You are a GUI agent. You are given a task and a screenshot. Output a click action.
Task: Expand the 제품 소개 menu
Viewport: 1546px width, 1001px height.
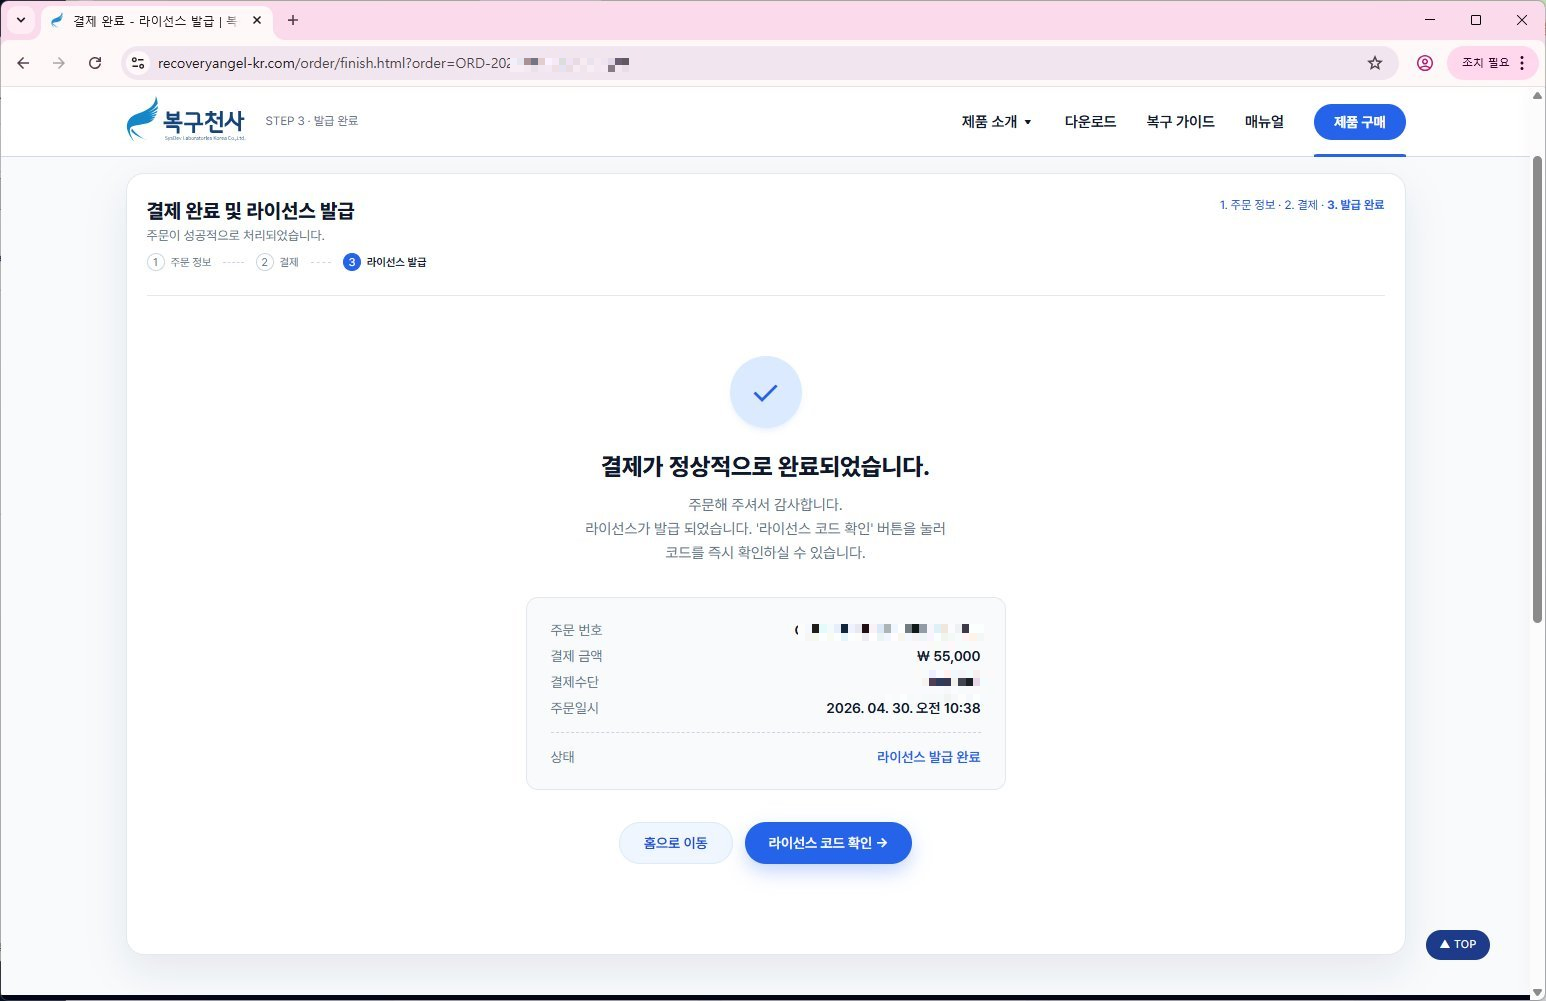996,122
